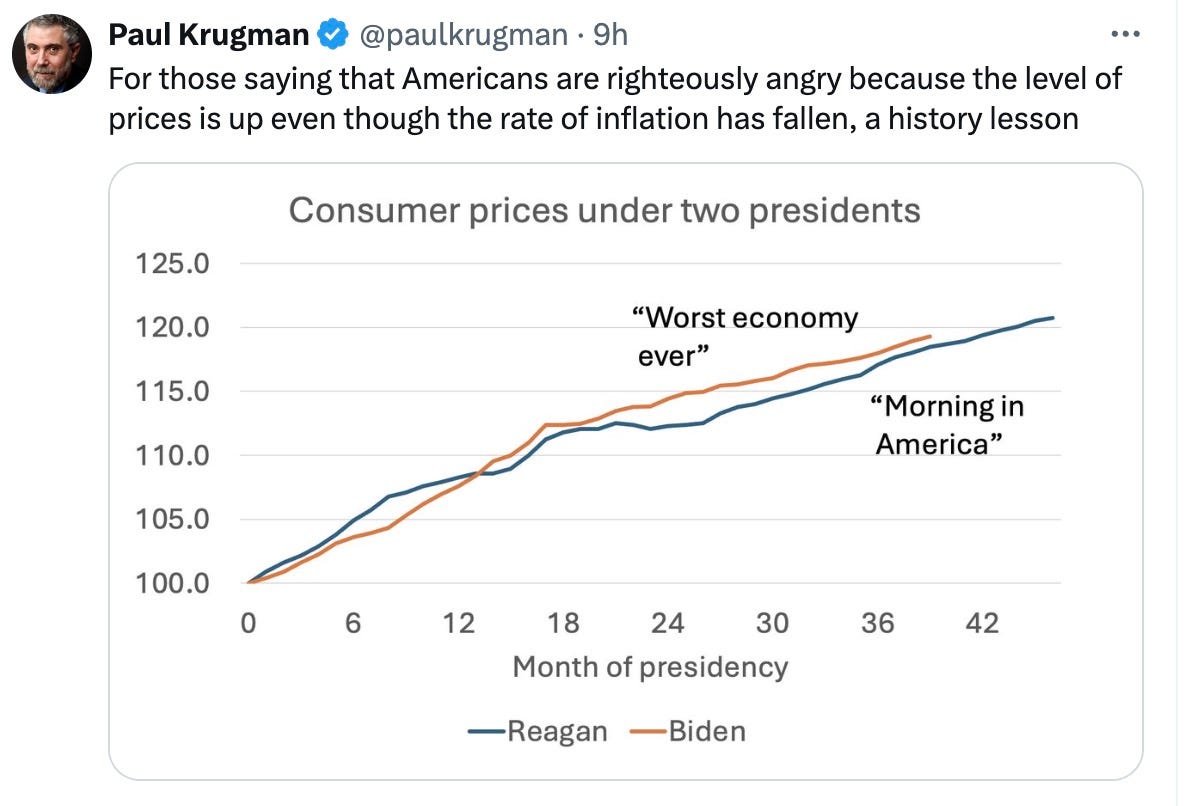This screenshot has height=806, width=1204.
Task: Click the 'Worst economy ever' annotation
Action: pos(745,336)
